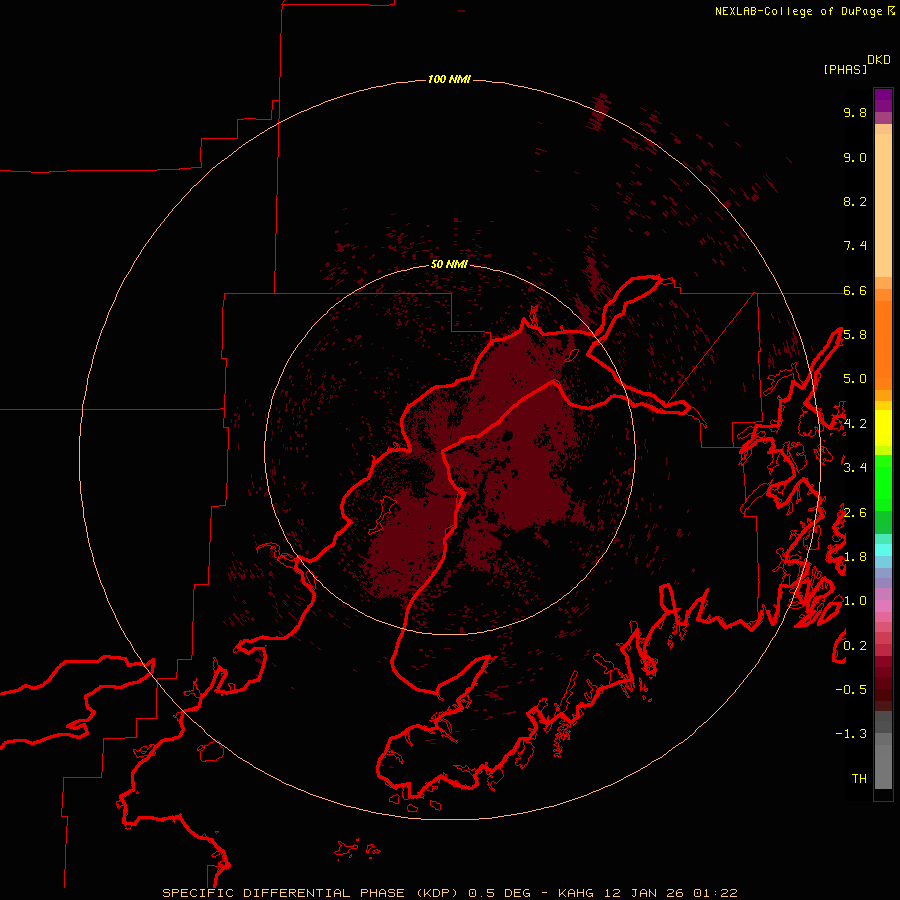Pick the pink segment of the color bar
The image size is (900, 900).
883,606
